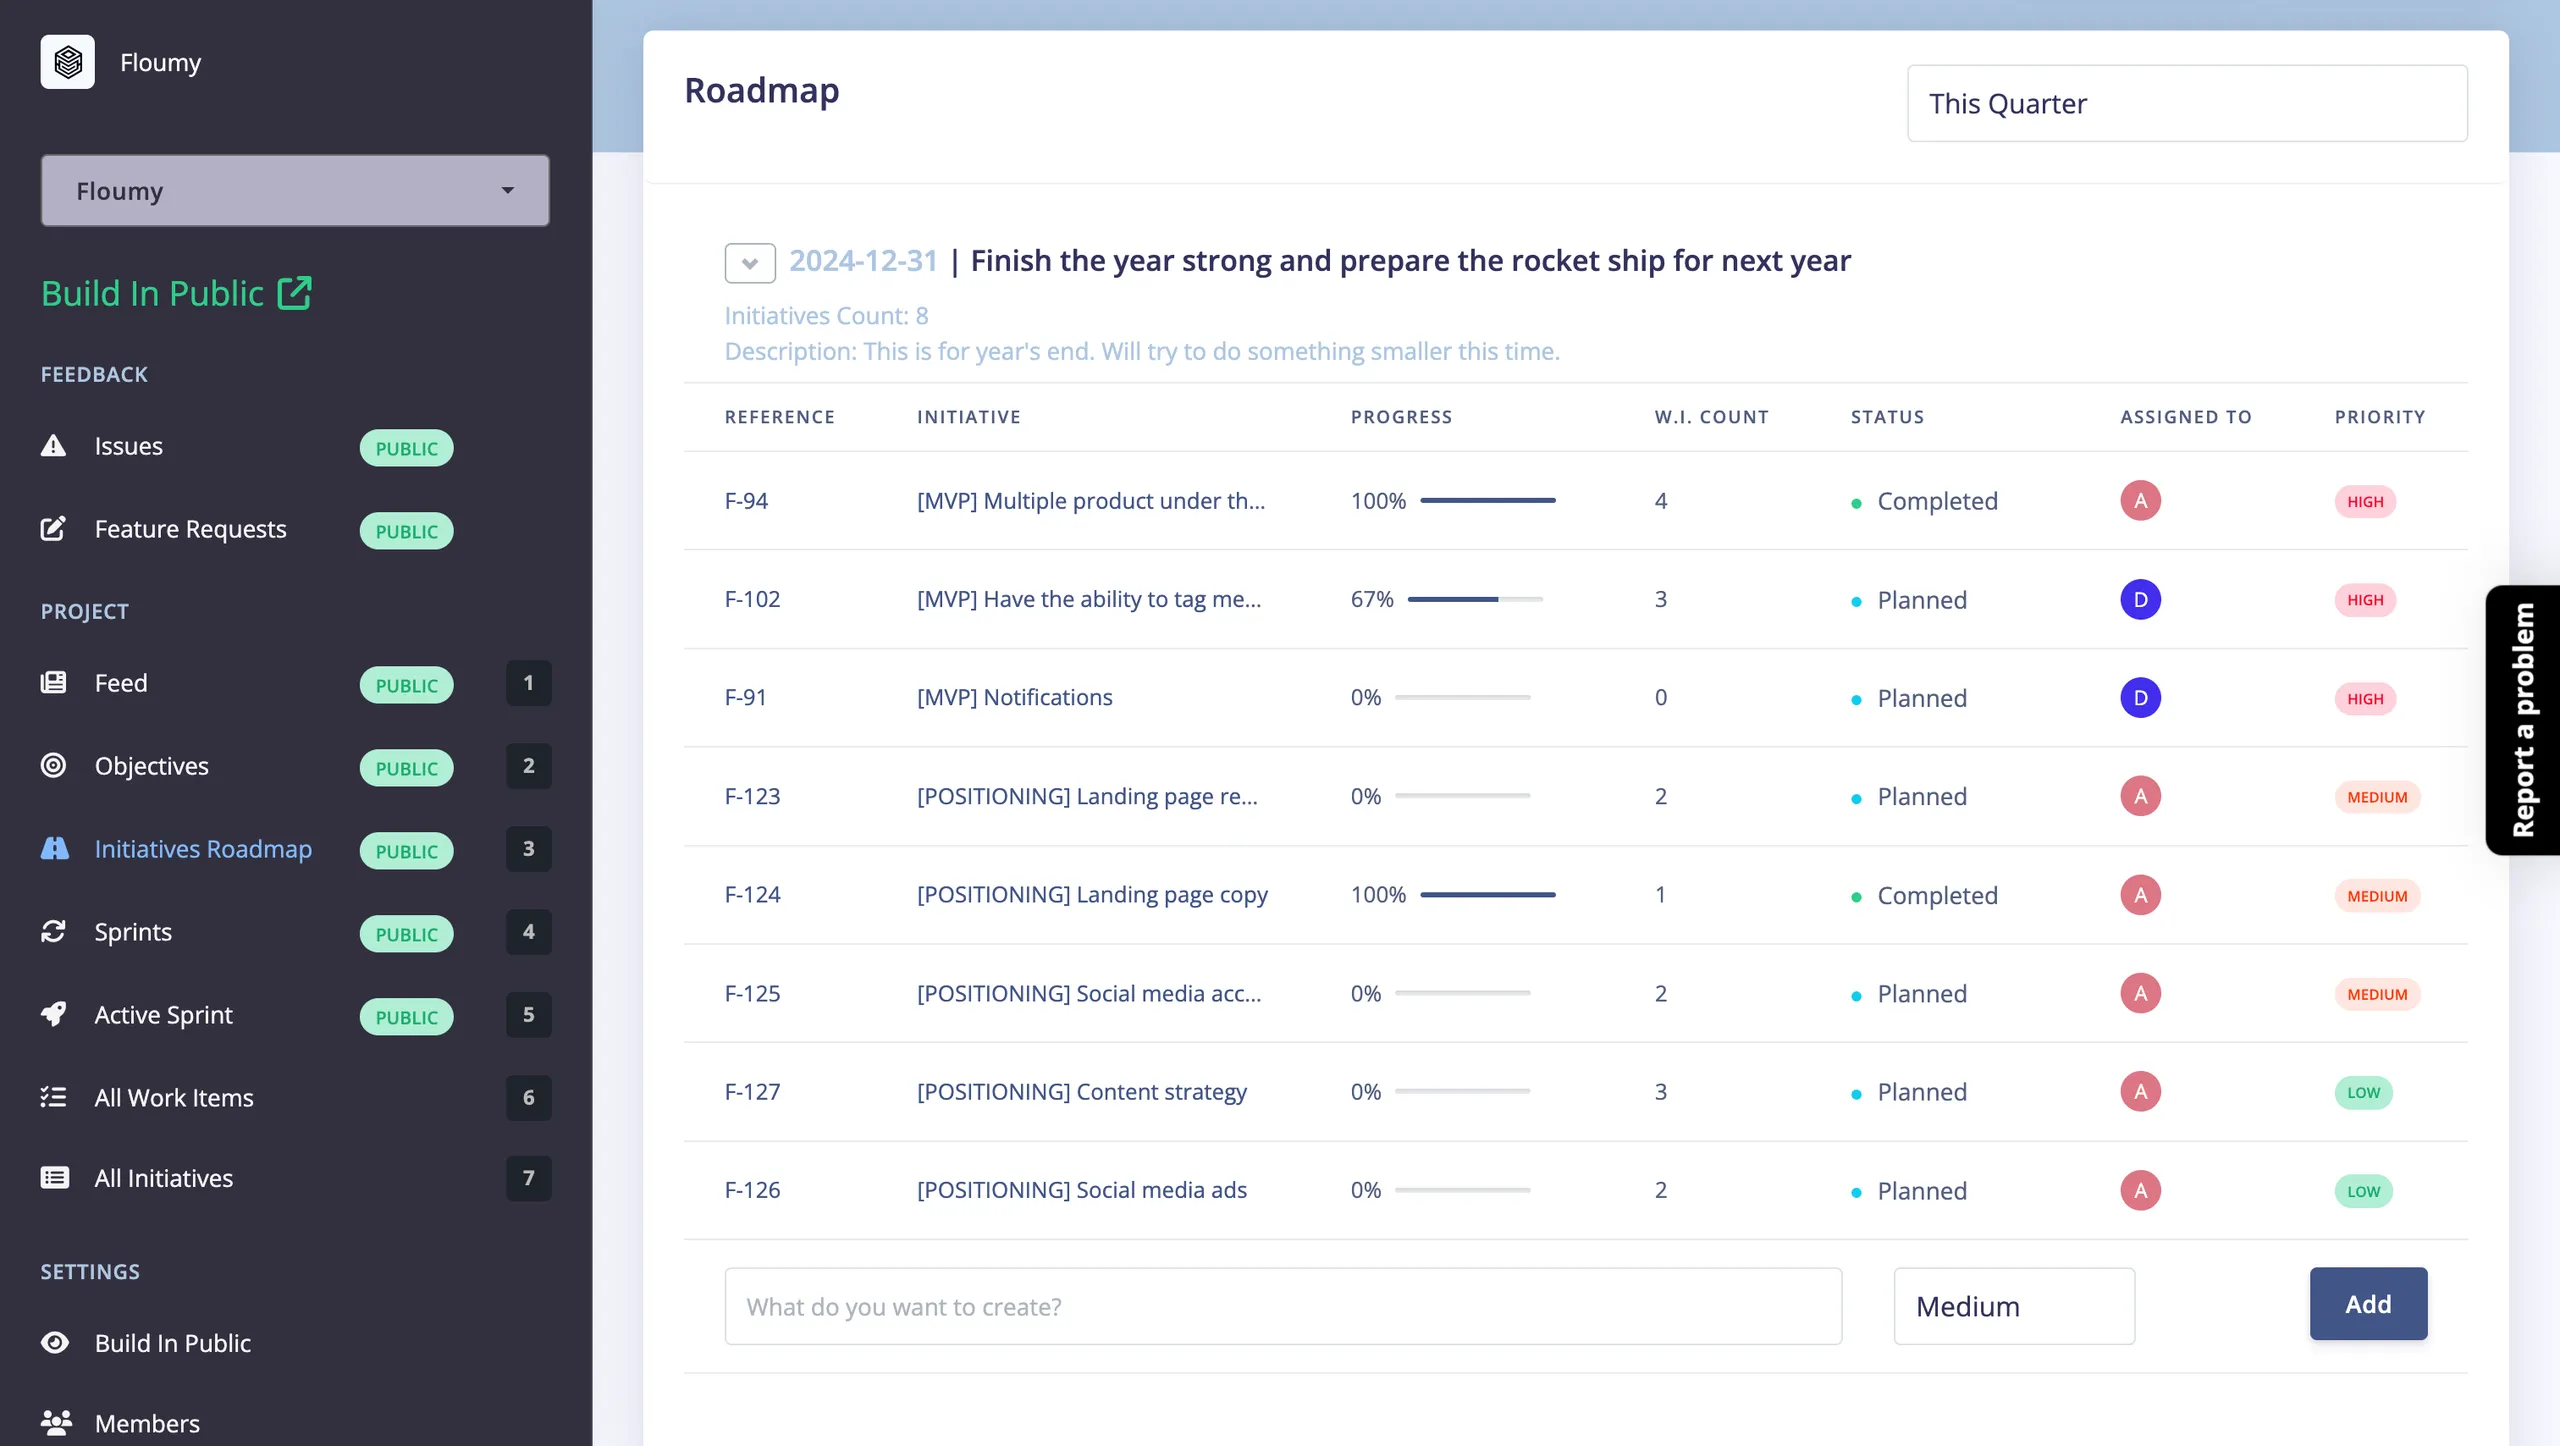Open the This Quarter timeframe dropdown
Screen dimensions: 2560x1446
2186,104
